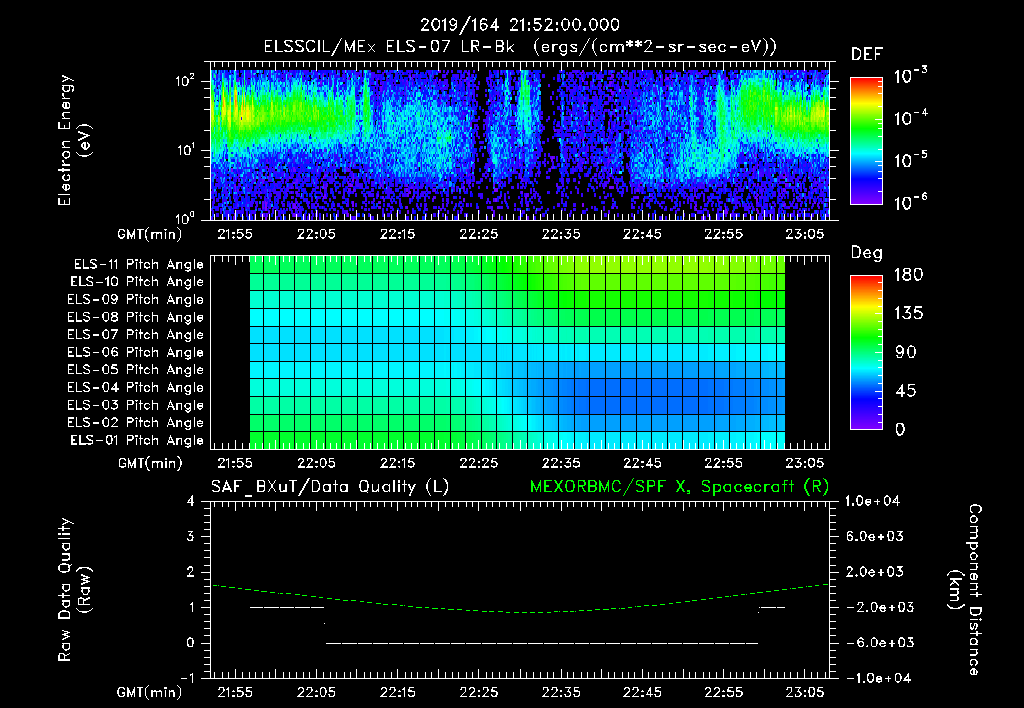1024x708 pixels.
Task: Select the ELS-11 Pitch Angle row label
Action: [x=138, y=265]
